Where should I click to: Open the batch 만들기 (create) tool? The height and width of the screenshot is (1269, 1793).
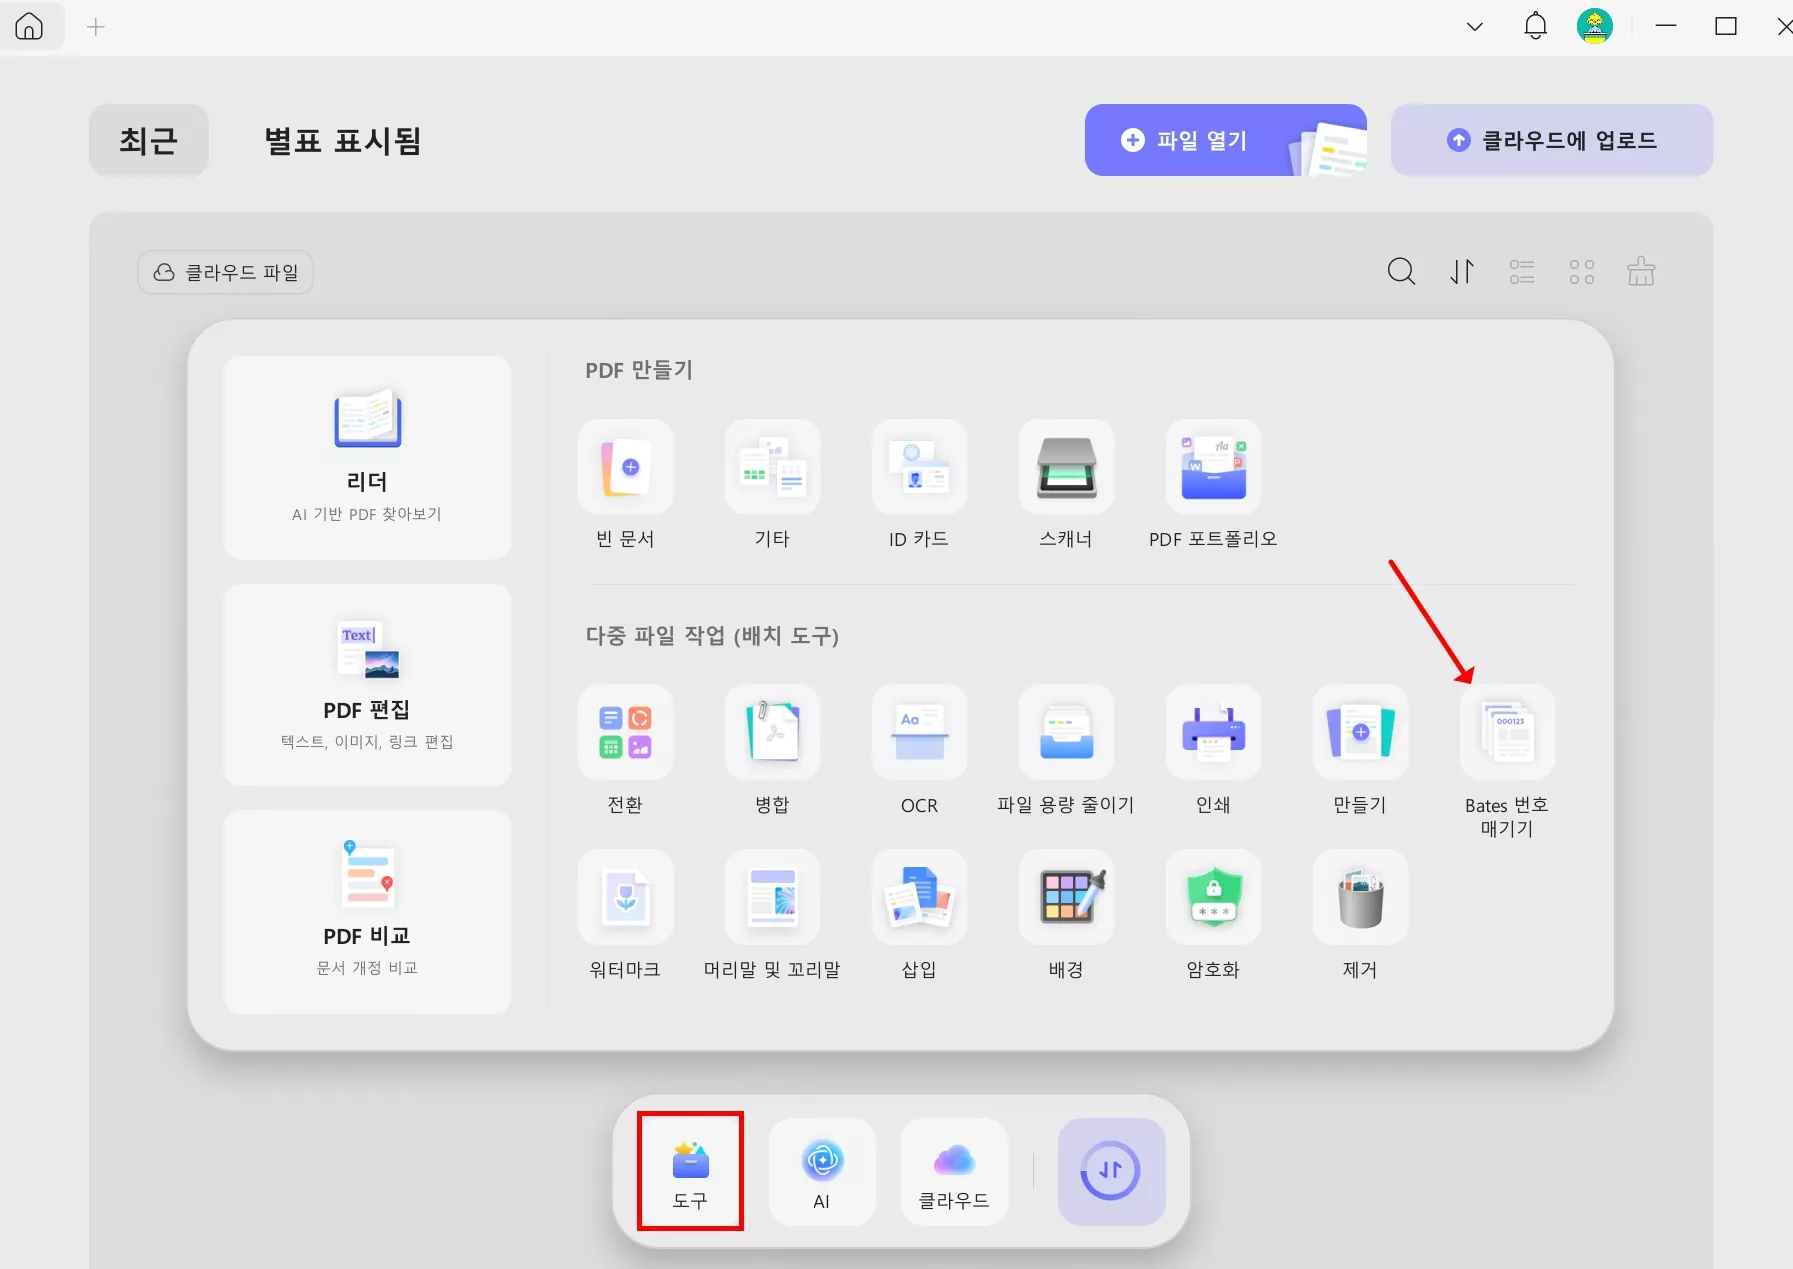[1360, 732]
